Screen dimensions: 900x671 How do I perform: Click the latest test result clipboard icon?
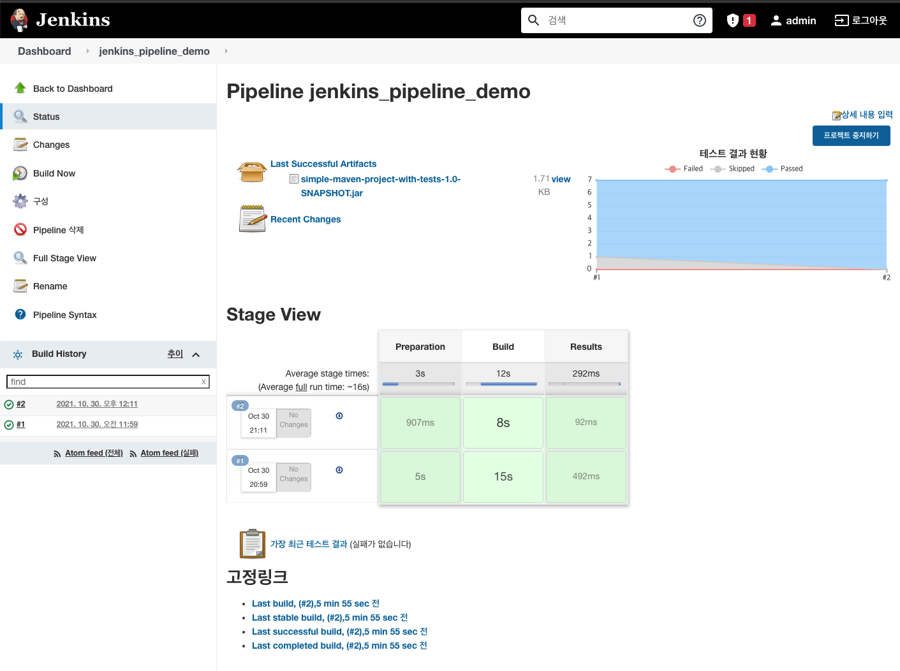(x=252, y=544)
